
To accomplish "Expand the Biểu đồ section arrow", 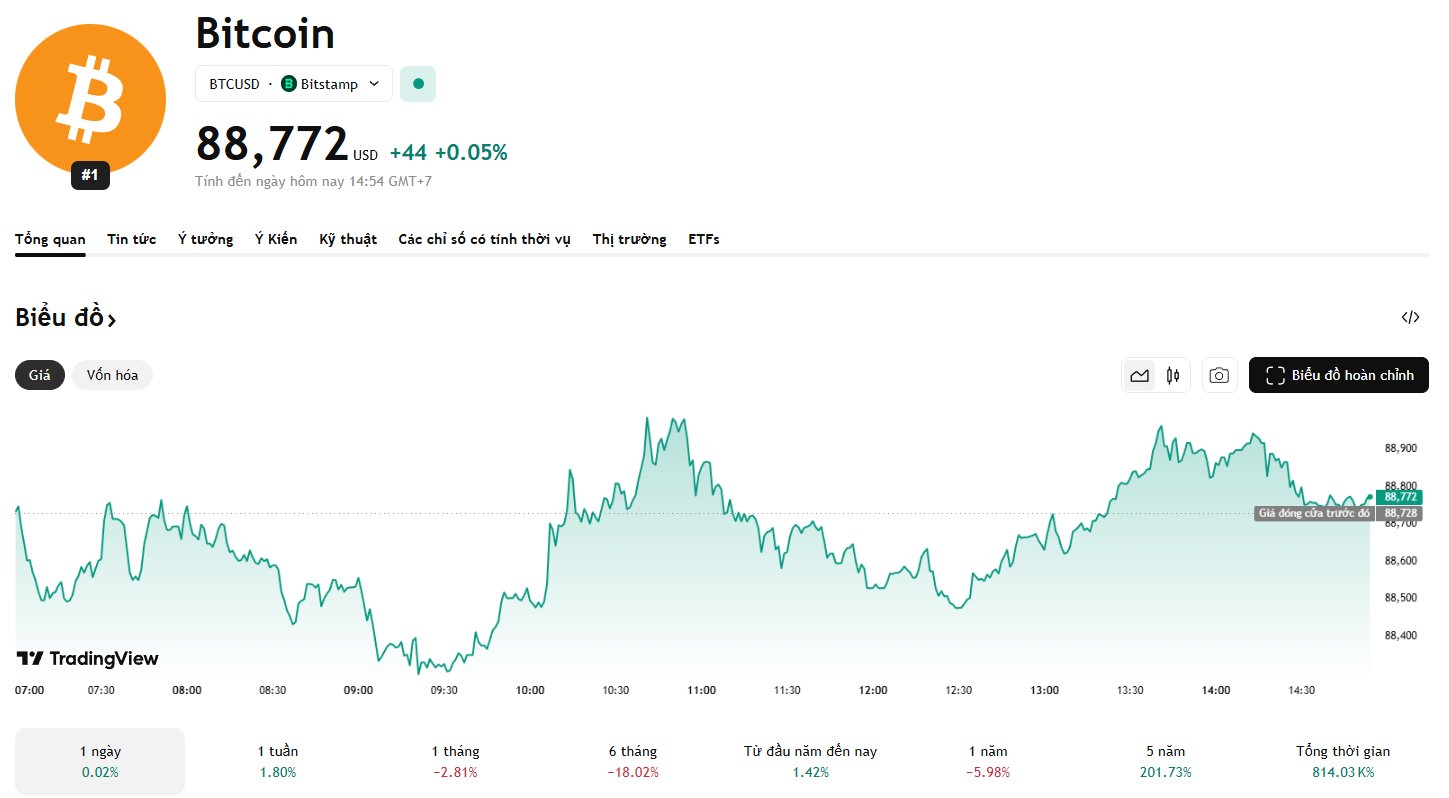I will (x=112, y=320).
